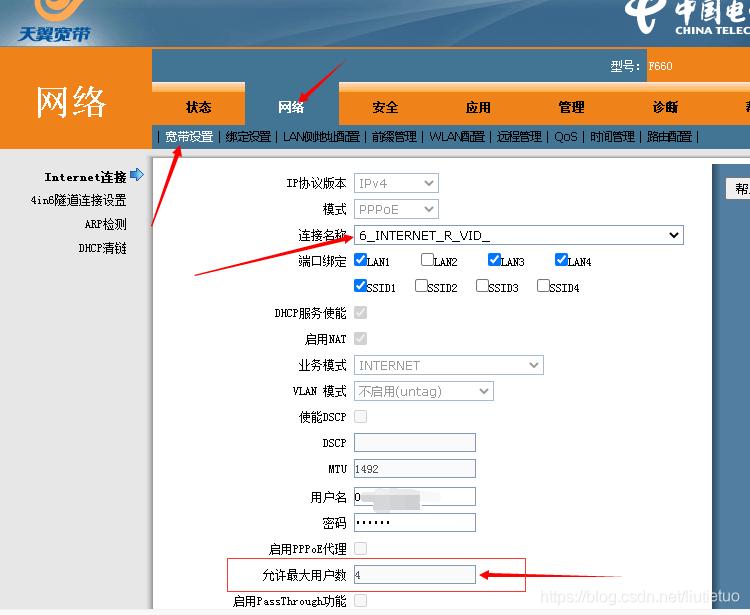Open 4in6隧道连接设置 in the sidebar

[78, 200]
